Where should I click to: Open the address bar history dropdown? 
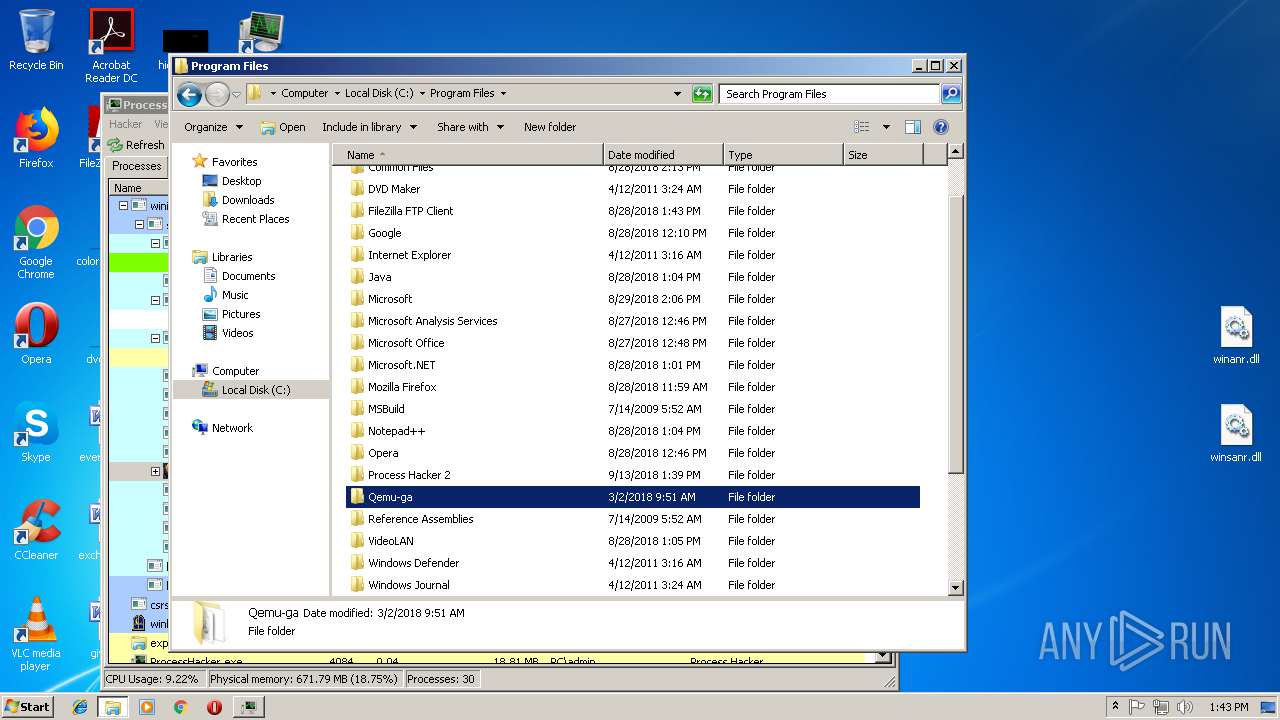[x=678, y=94]
